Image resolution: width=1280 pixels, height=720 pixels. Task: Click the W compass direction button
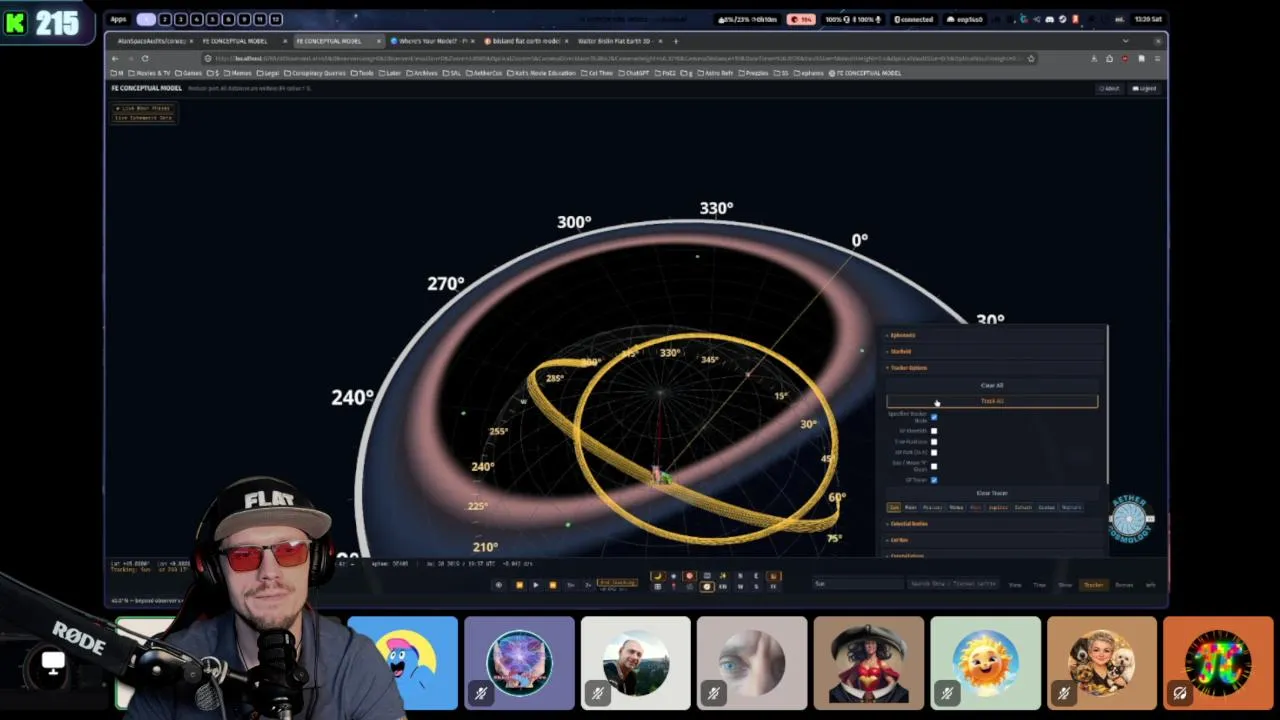[740, 587]
